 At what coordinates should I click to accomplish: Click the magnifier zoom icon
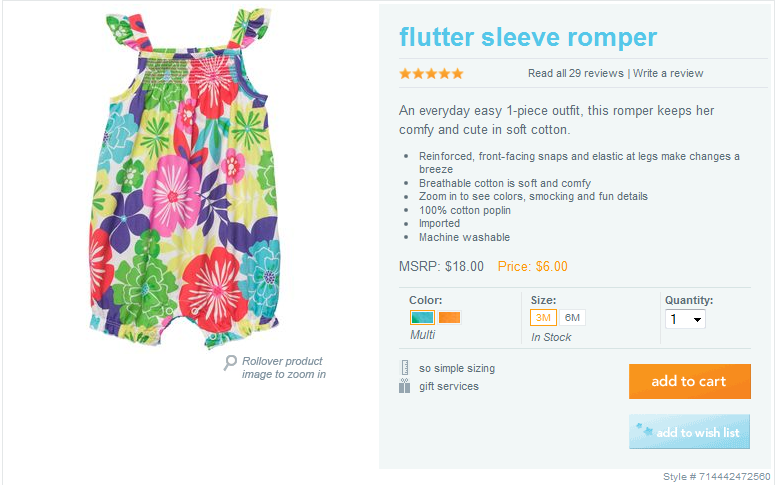click(231, 362)
